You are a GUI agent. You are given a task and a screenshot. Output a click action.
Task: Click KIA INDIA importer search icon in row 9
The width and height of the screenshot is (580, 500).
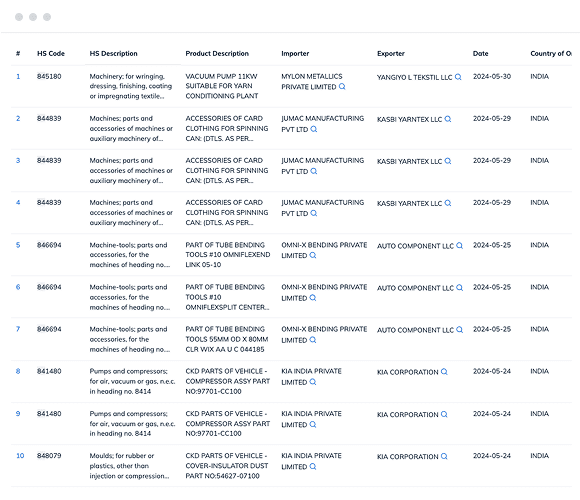(313, 425)
